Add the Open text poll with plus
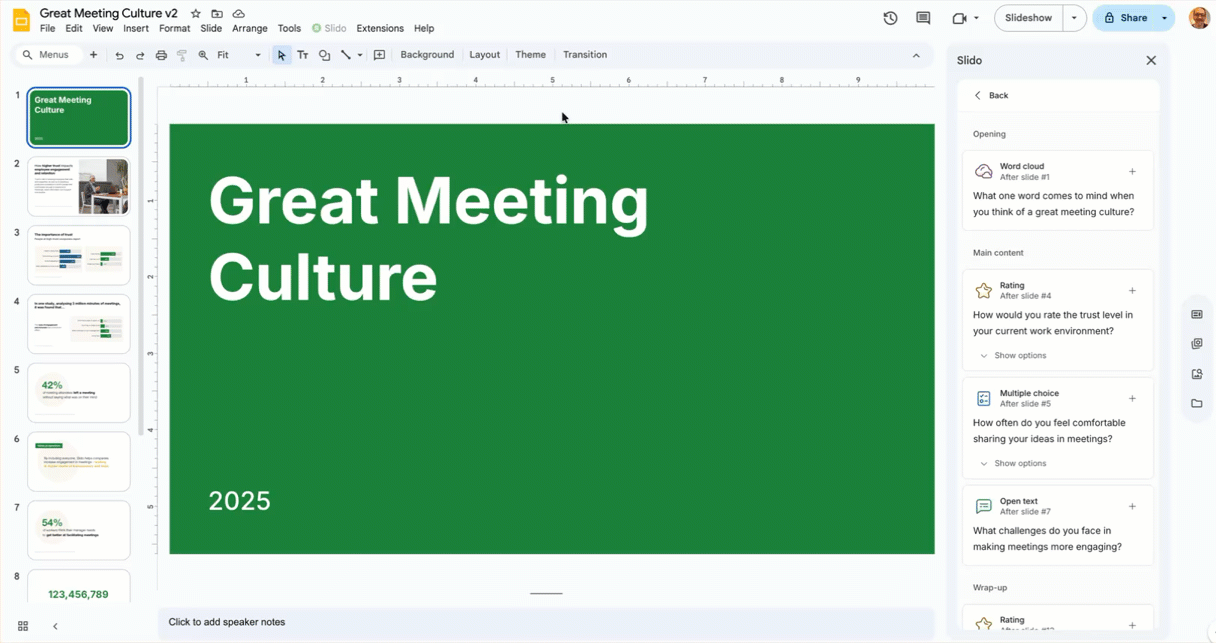Image resolution: width=1216 pixels, height=643 pixels. [x=1132, y=507]
